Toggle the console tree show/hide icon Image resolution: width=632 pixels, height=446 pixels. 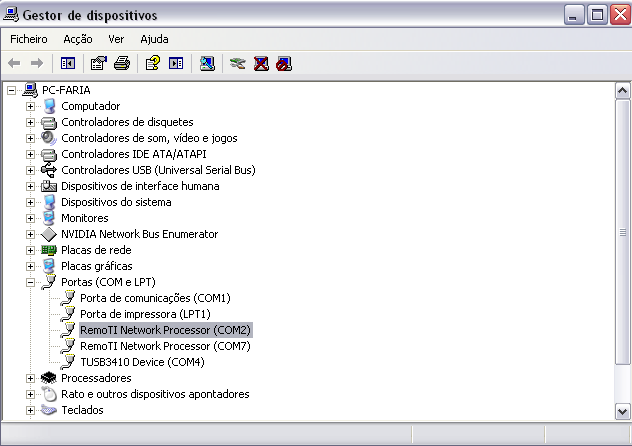click(x=68, y=63)
